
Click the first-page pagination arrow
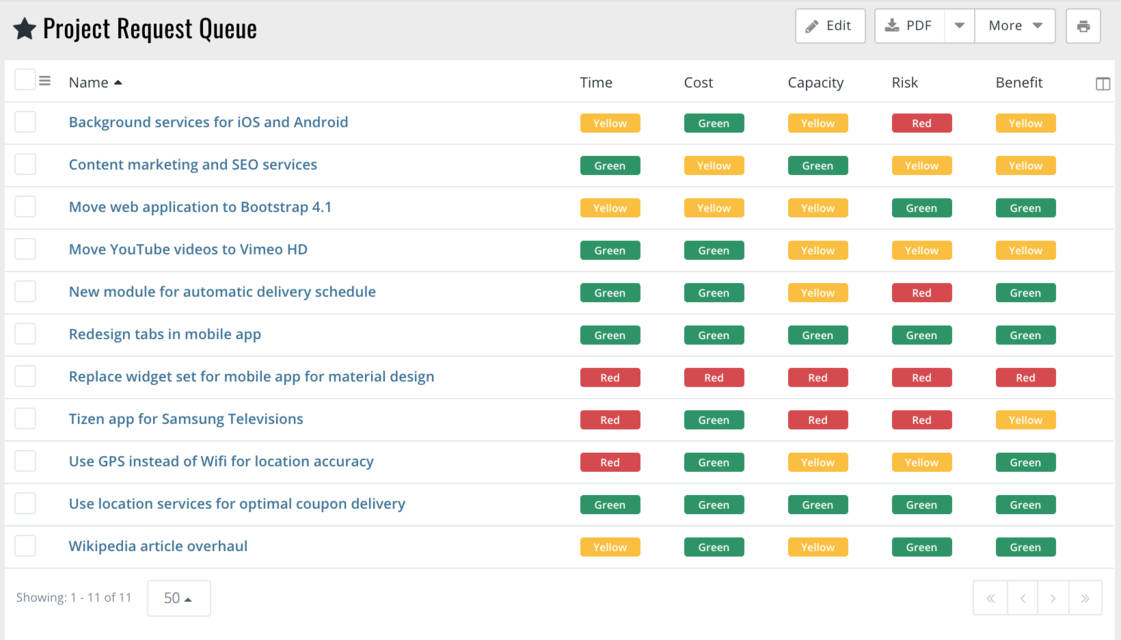click(989, 598)
